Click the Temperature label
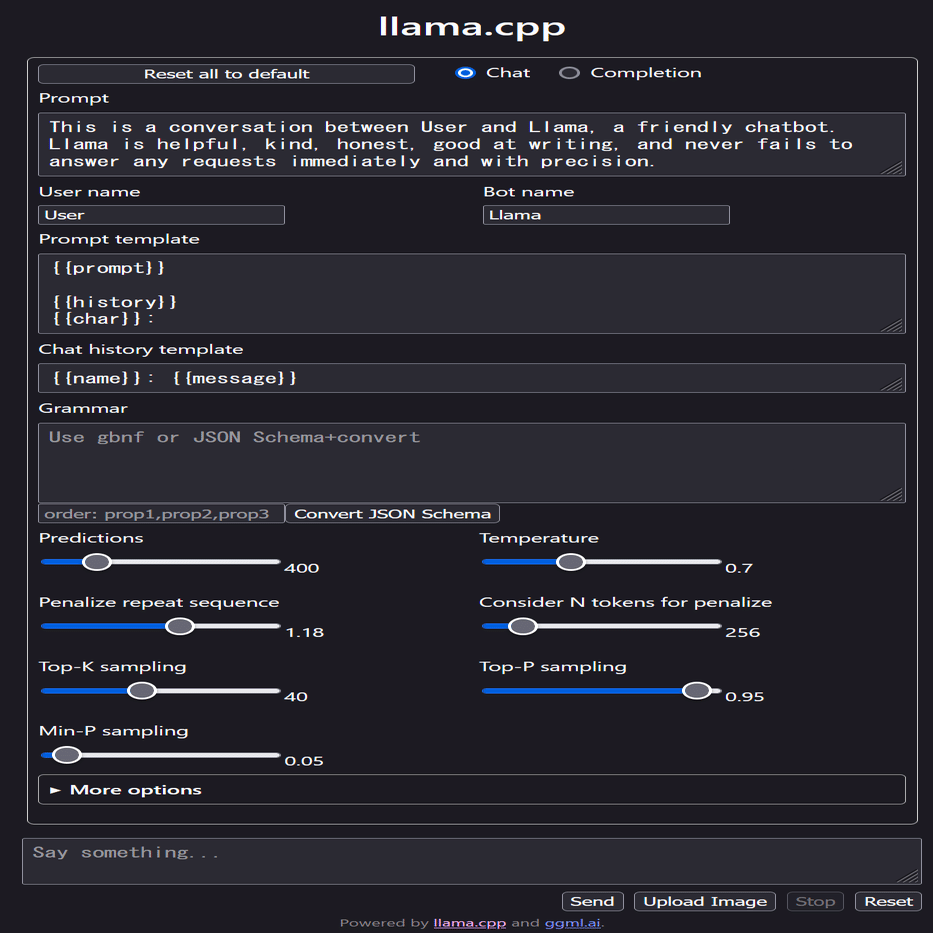933x933 pixels. pyautogui.click(x=539, y=538)
